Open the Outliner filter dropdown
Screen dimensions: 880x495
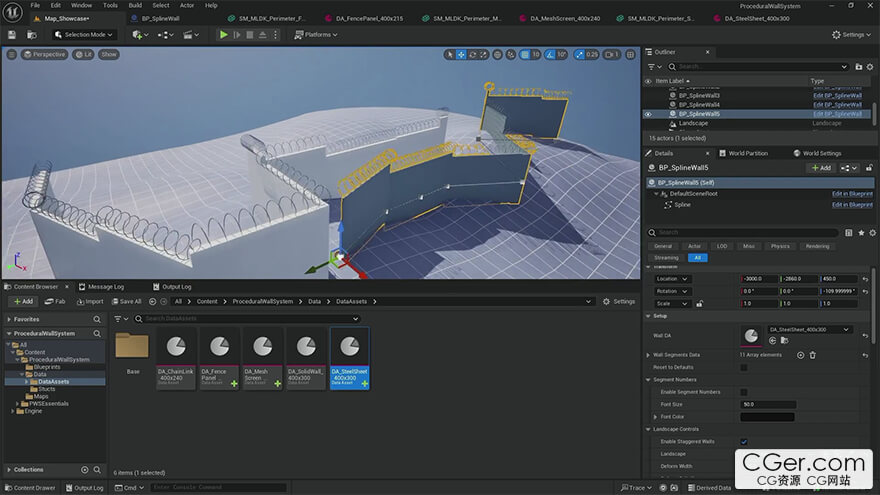tap(654, 67)
